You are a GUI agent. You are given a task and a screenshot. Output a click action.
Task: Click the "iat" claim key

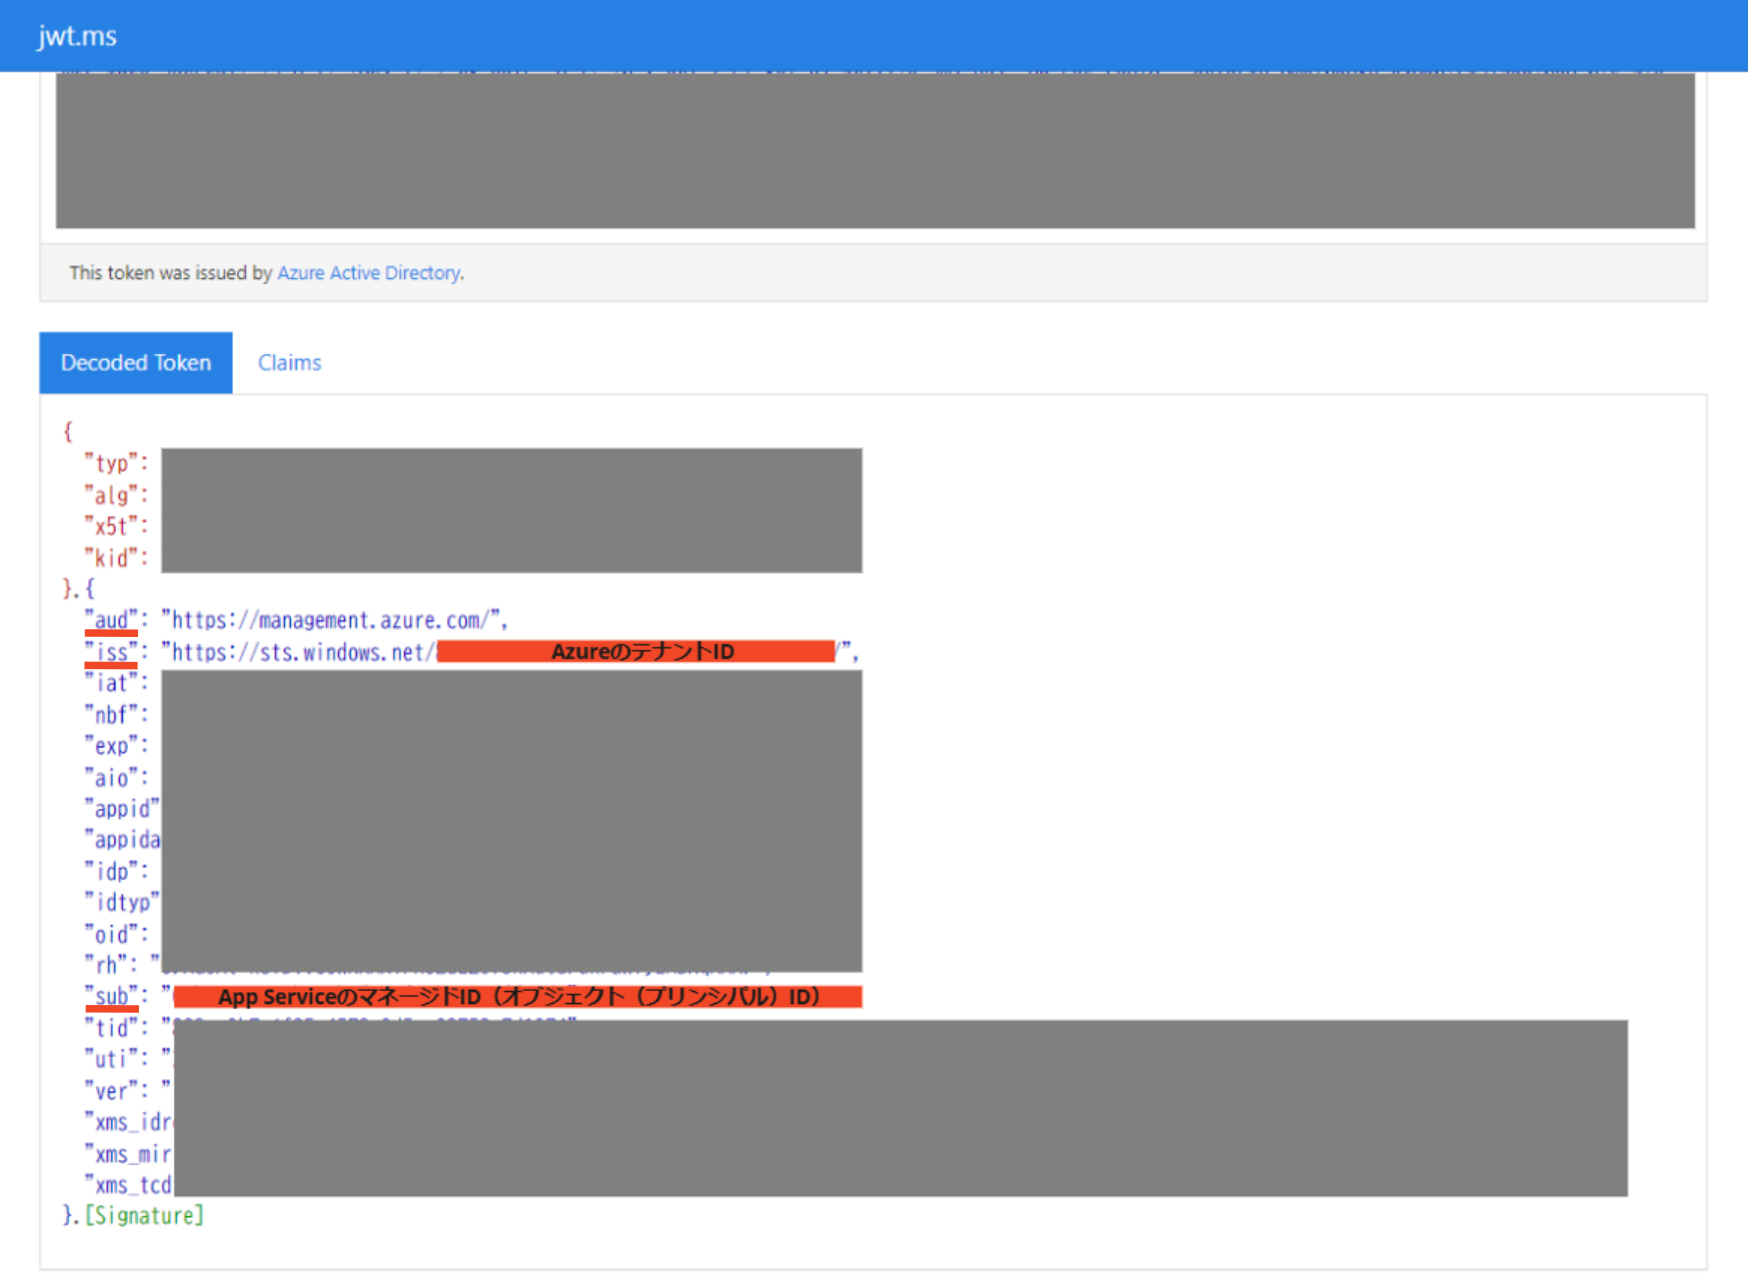111,683
